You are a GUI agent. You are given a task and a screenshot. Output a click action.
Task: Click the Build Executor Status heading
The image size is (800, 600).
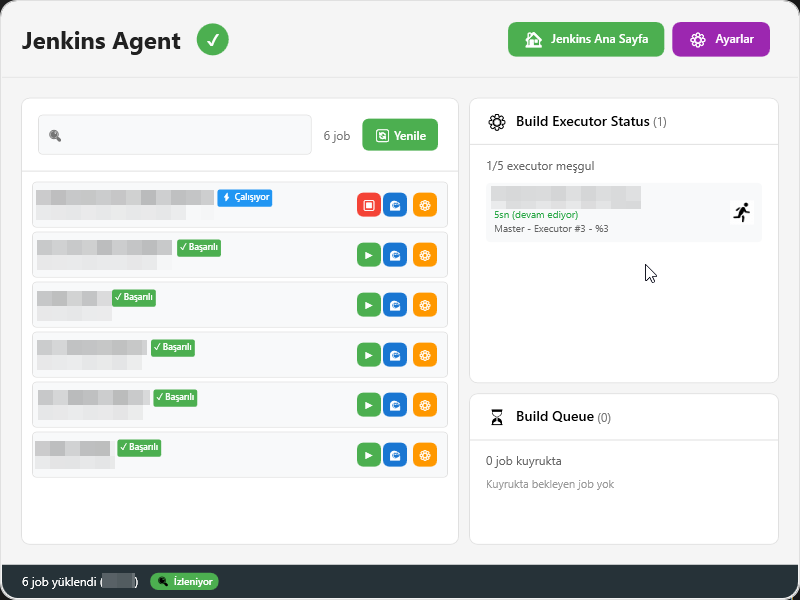point(583,121)
